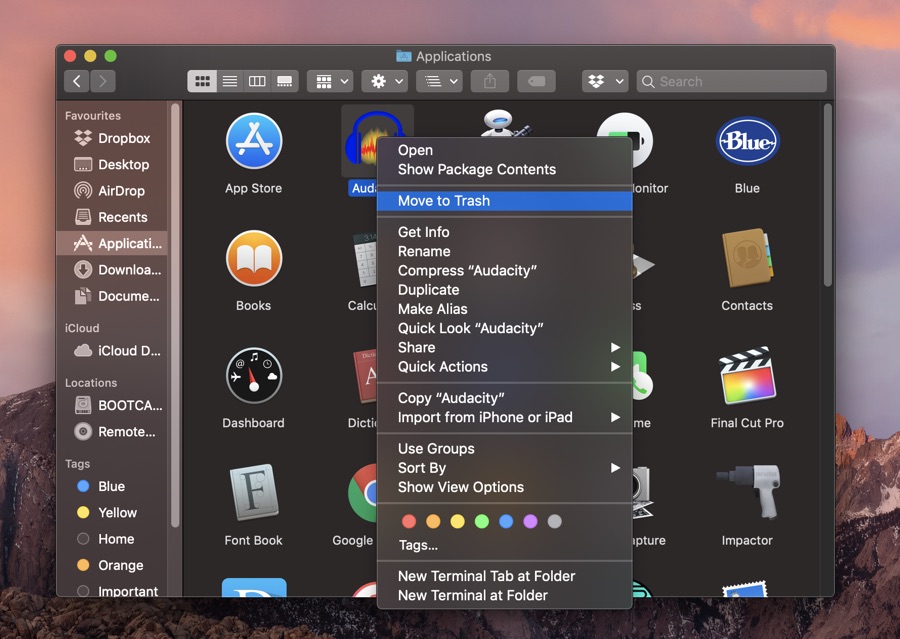Choose Rename in the context menu
Viewport: 900px width, 639px height.
[505, 251]
